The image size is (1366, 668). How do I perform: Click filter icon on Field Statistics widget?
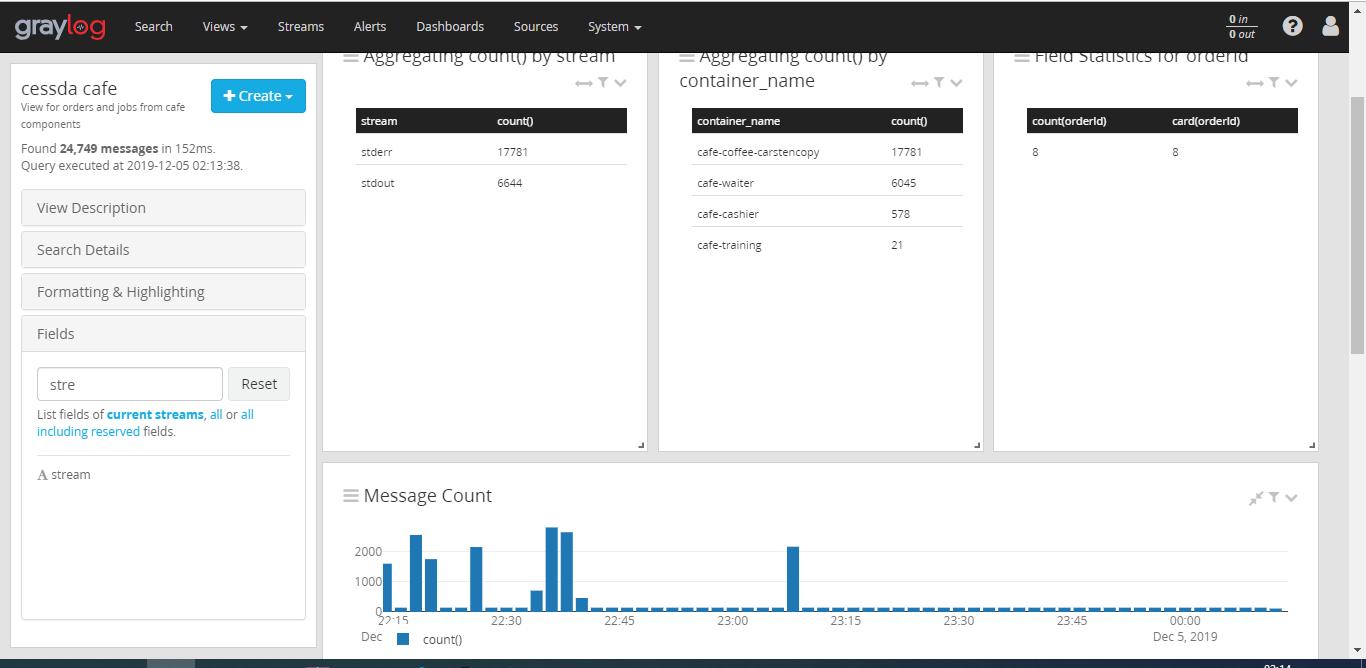[1274, 83]
